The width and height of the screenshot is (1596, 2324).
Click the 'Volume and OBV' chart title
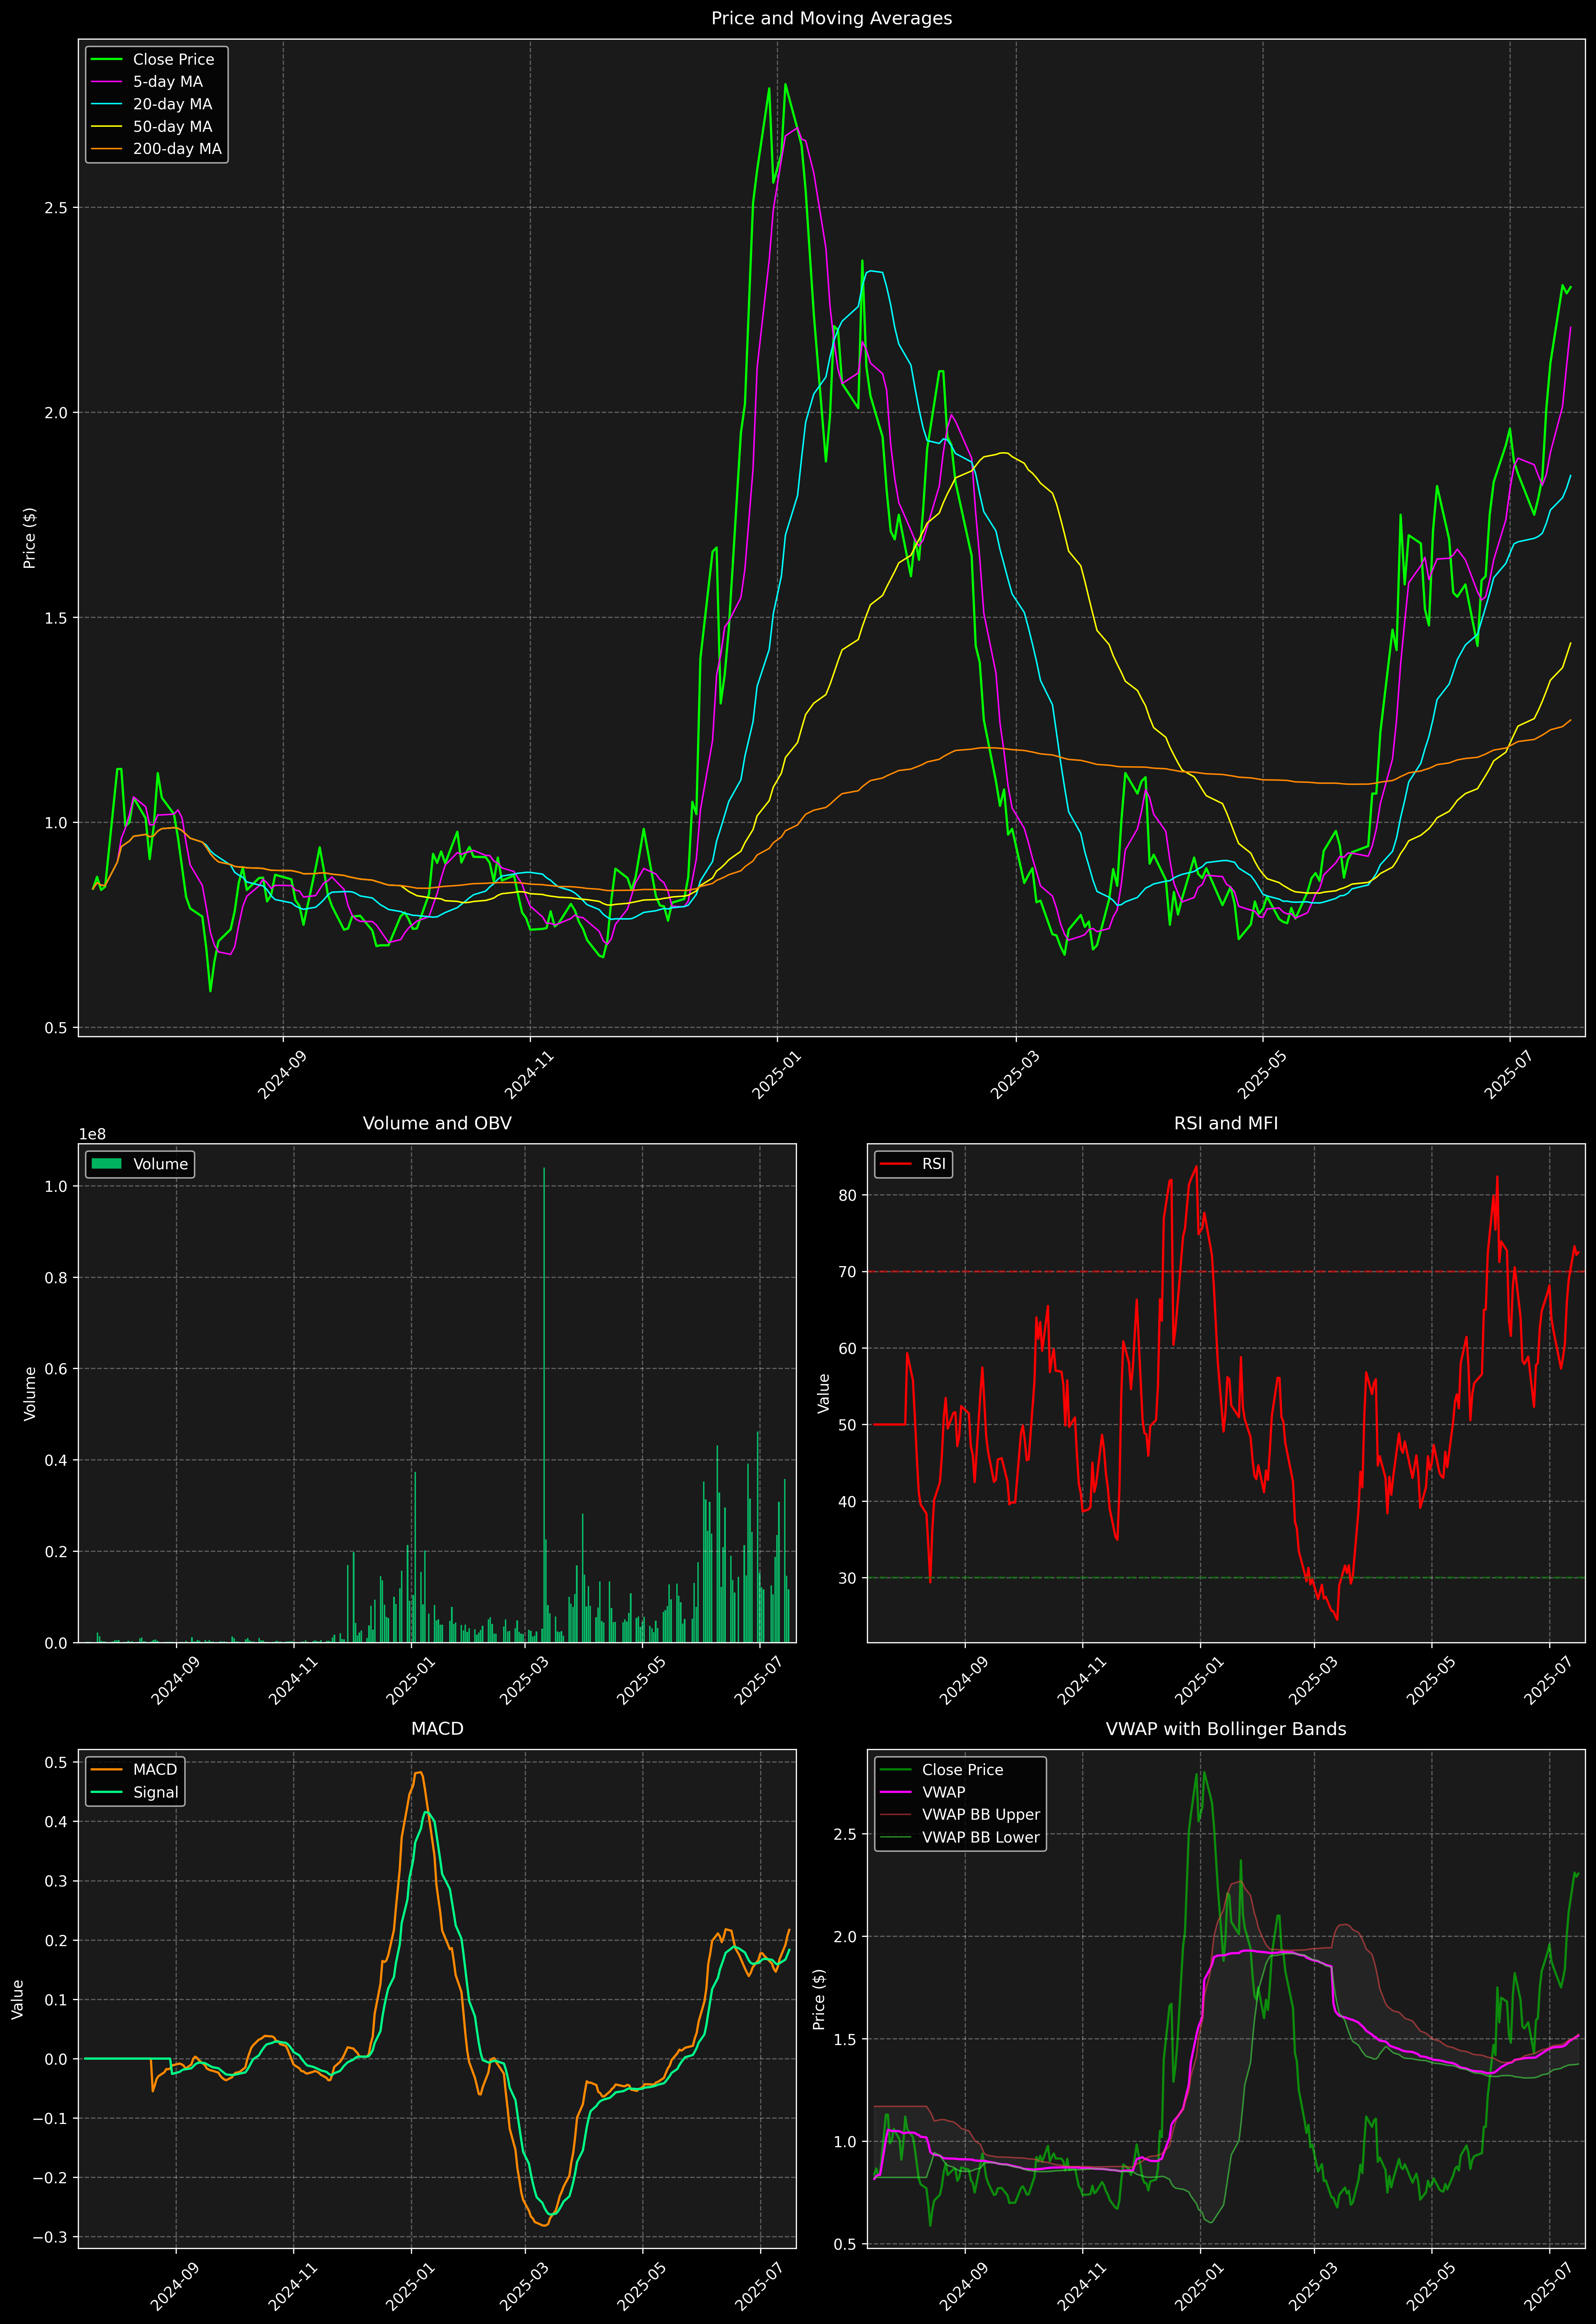[x=437, y=1123]
